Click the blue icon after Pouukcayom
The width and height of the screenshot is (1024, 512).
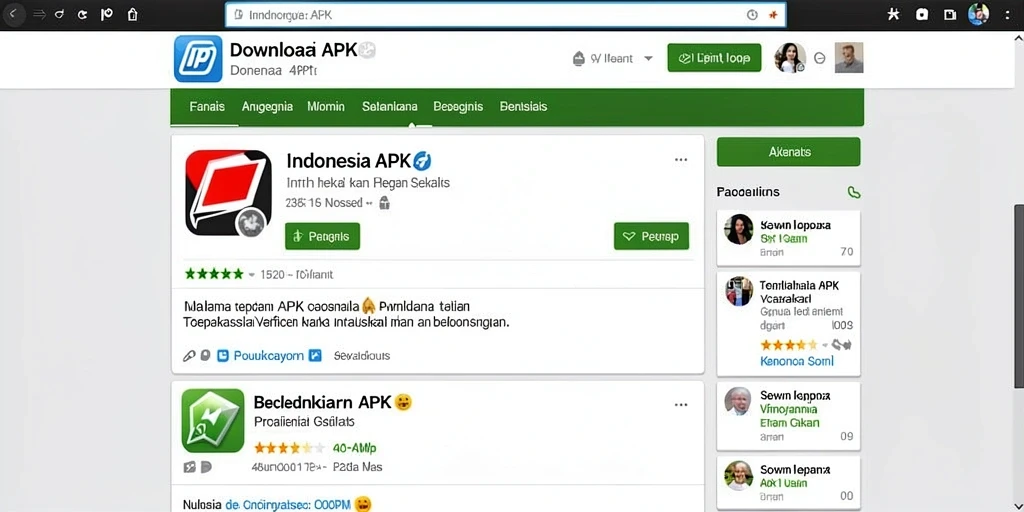[315, 356]
